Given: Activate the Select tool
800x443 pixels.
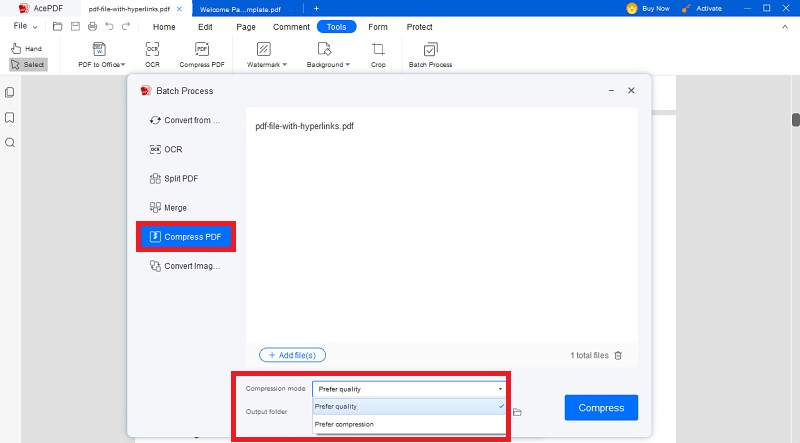Looking at the screenshot, I should [28, 64].
